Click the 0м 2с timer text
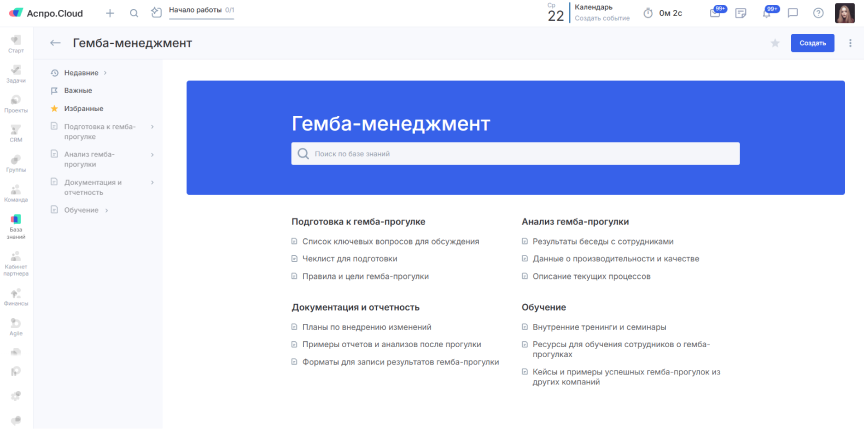Screen dimensions: 864x429 pyautogui.click(x=671, y=13)
